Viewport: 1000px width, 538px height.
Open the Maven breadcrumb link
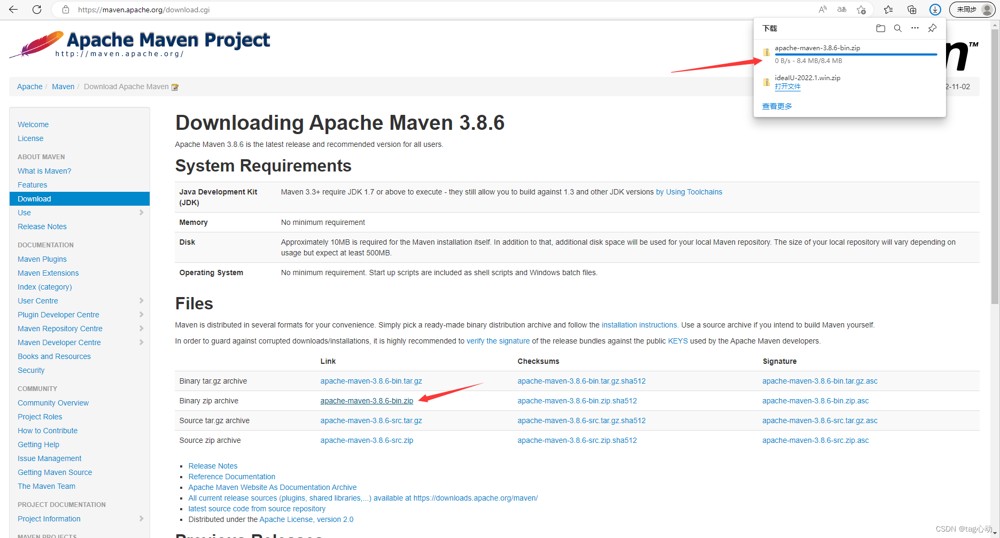pyautogui.click(x=62, y=87)
